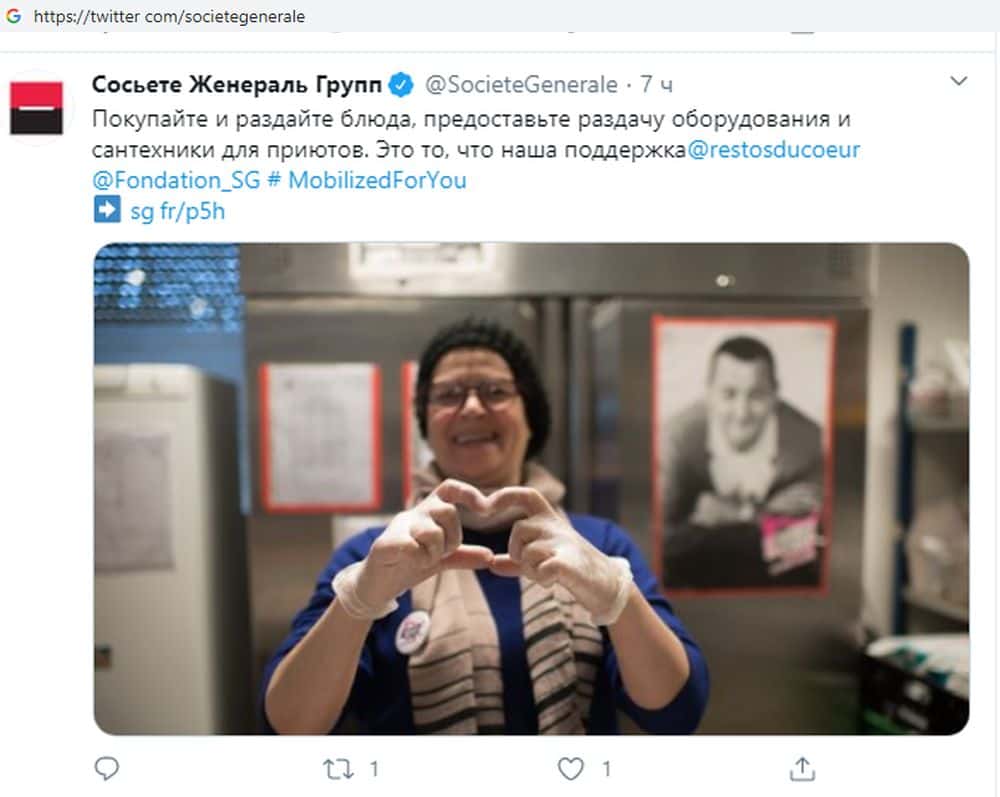Screen dimensions: 1000x797
Task: Open the Сосьете Женераль Групп profile name
Action: pos(237,84)
